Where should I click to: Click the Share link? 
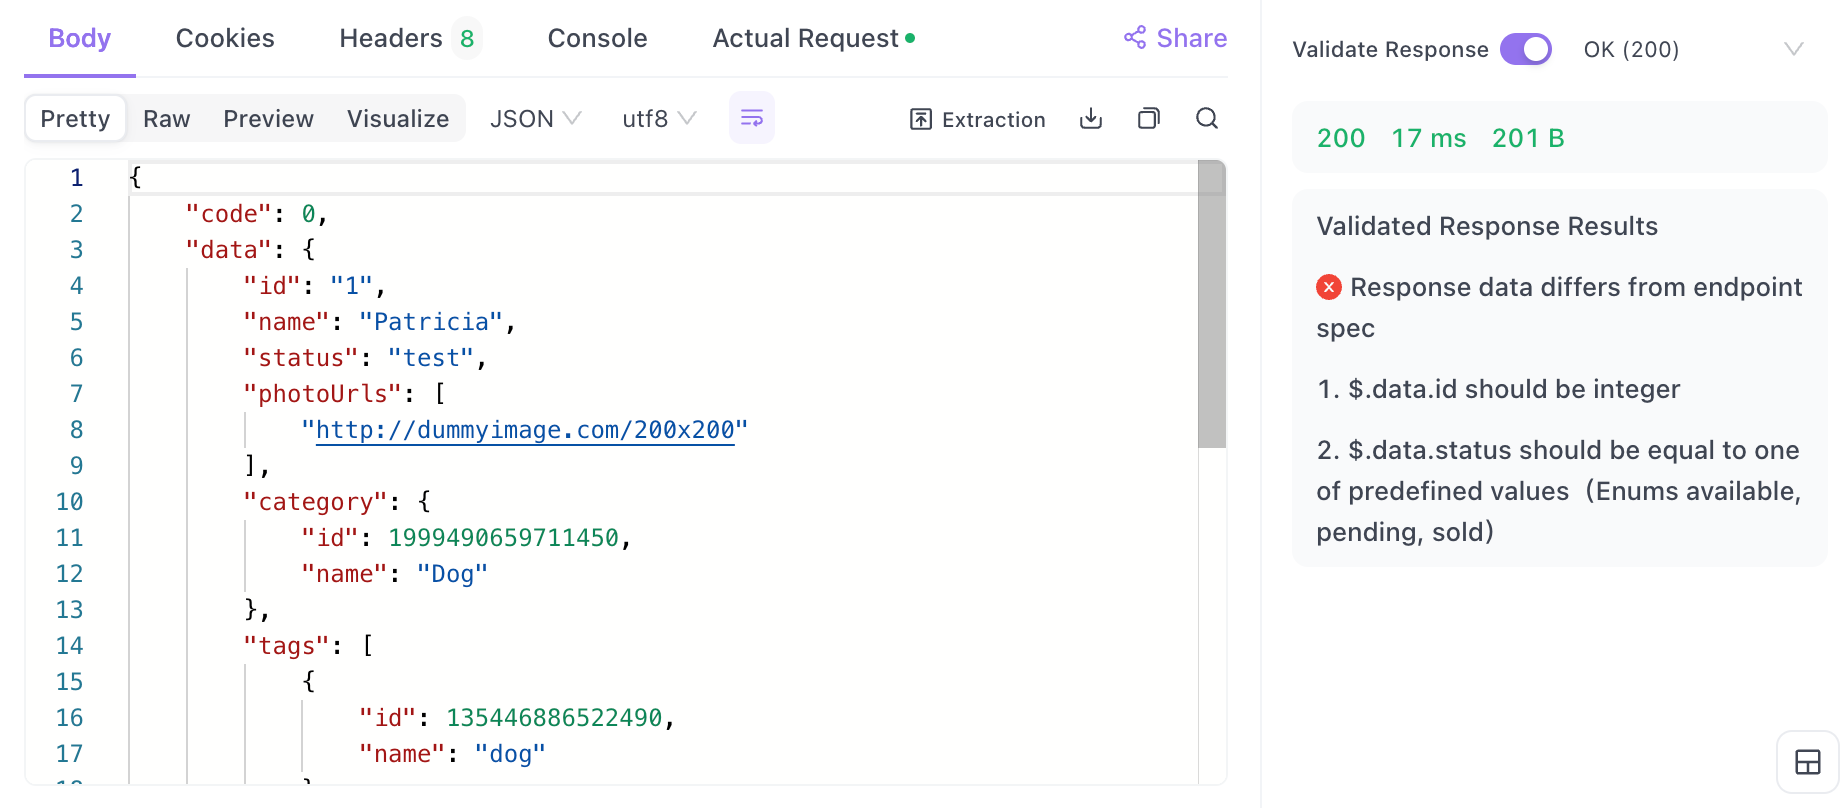[1175, 38]
